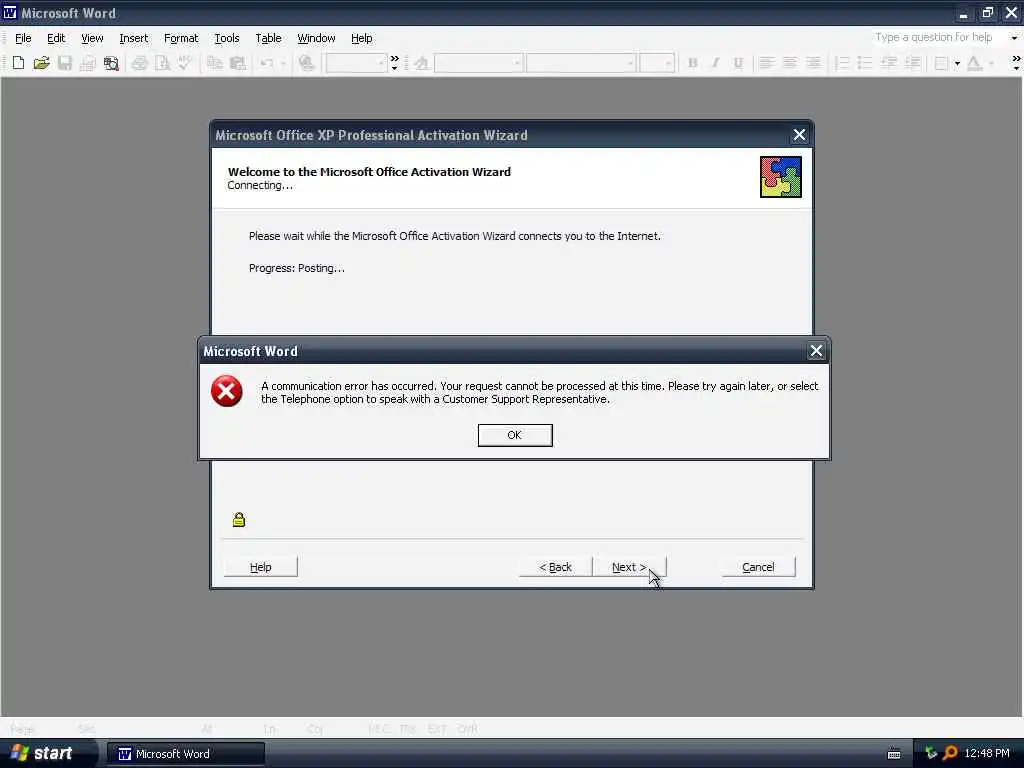
Task: Click the Font Color icon
Action: pos(974,63)
